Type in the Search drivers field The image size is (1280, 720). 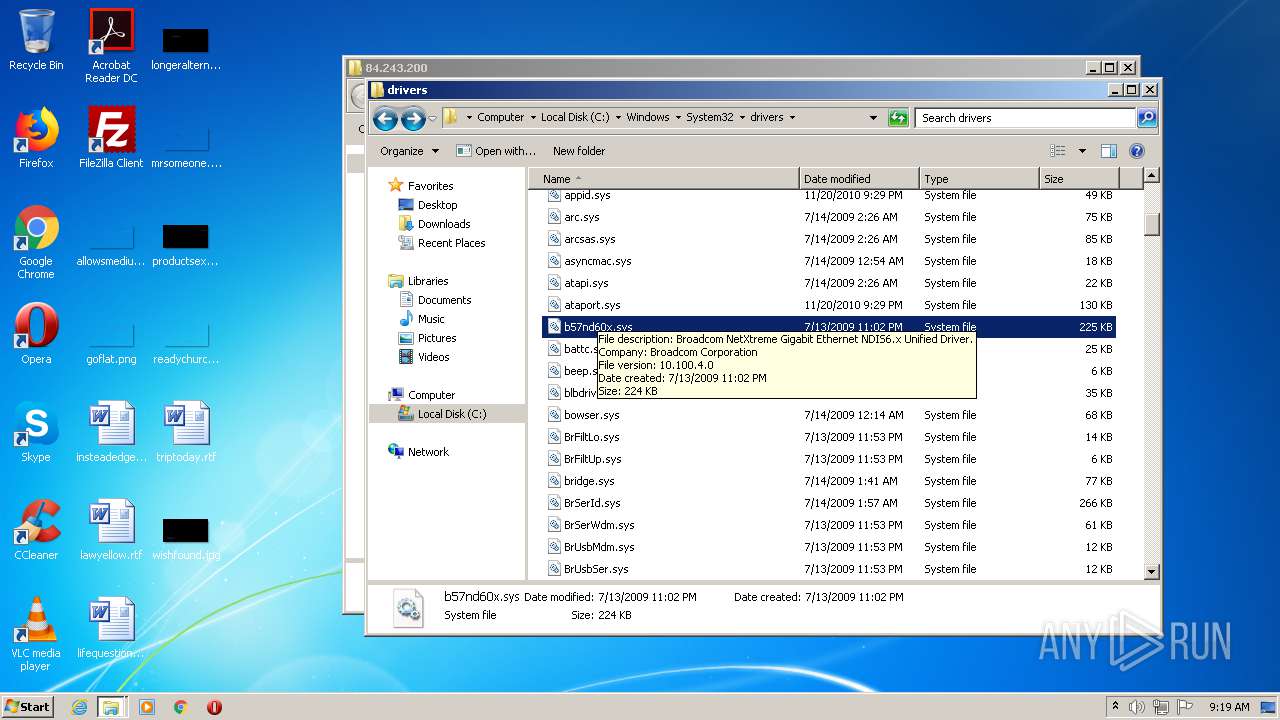click(1027, 118)
